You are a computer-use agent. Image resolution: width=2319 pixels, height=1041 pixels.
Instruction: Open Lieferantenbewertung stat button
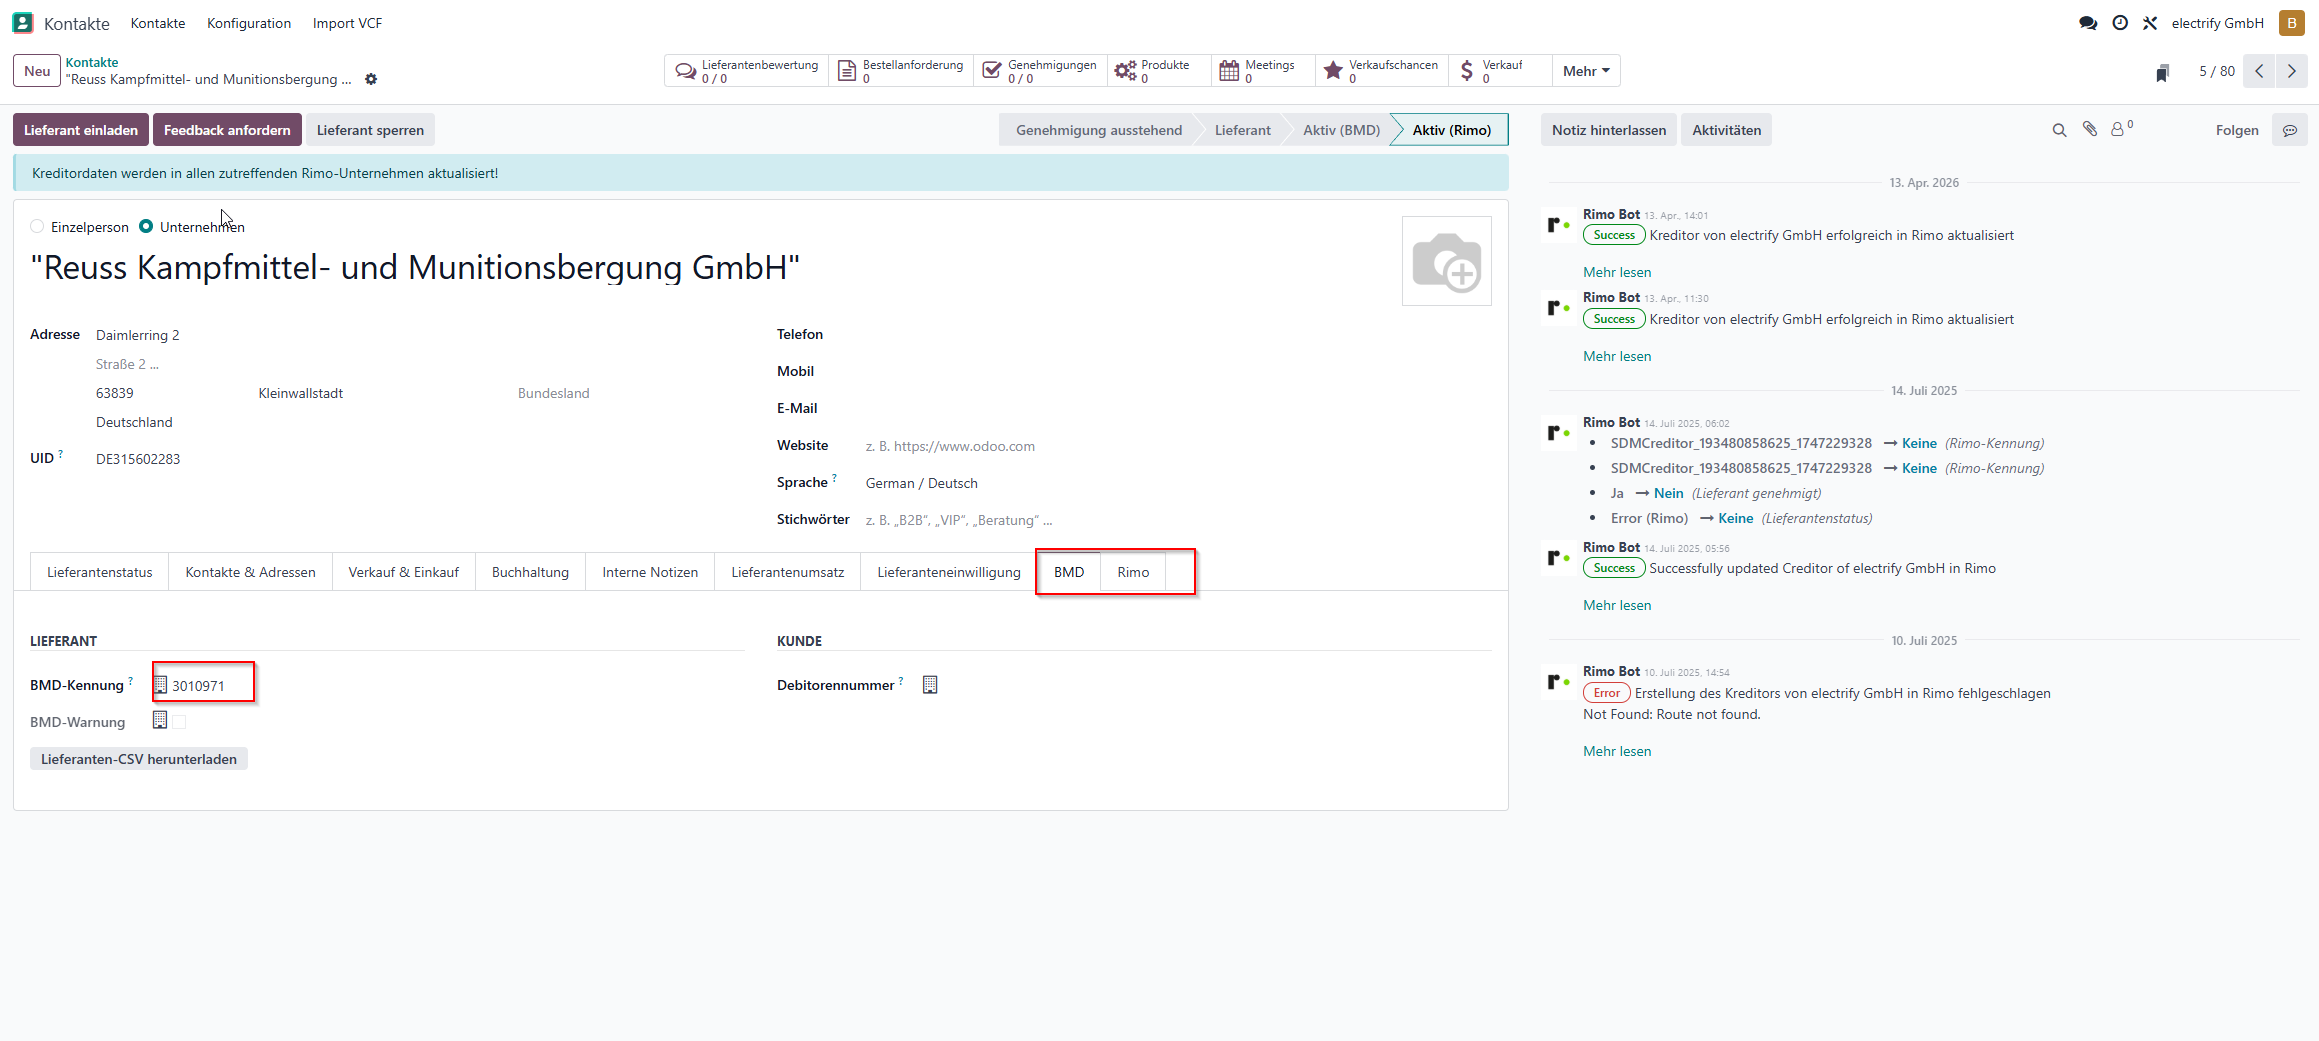pos(747,71)
